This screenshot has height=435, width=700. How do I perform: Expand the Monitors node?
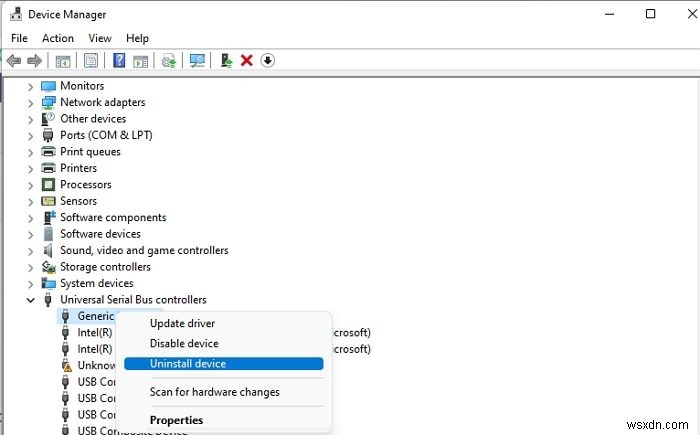[x=30, y=87]
